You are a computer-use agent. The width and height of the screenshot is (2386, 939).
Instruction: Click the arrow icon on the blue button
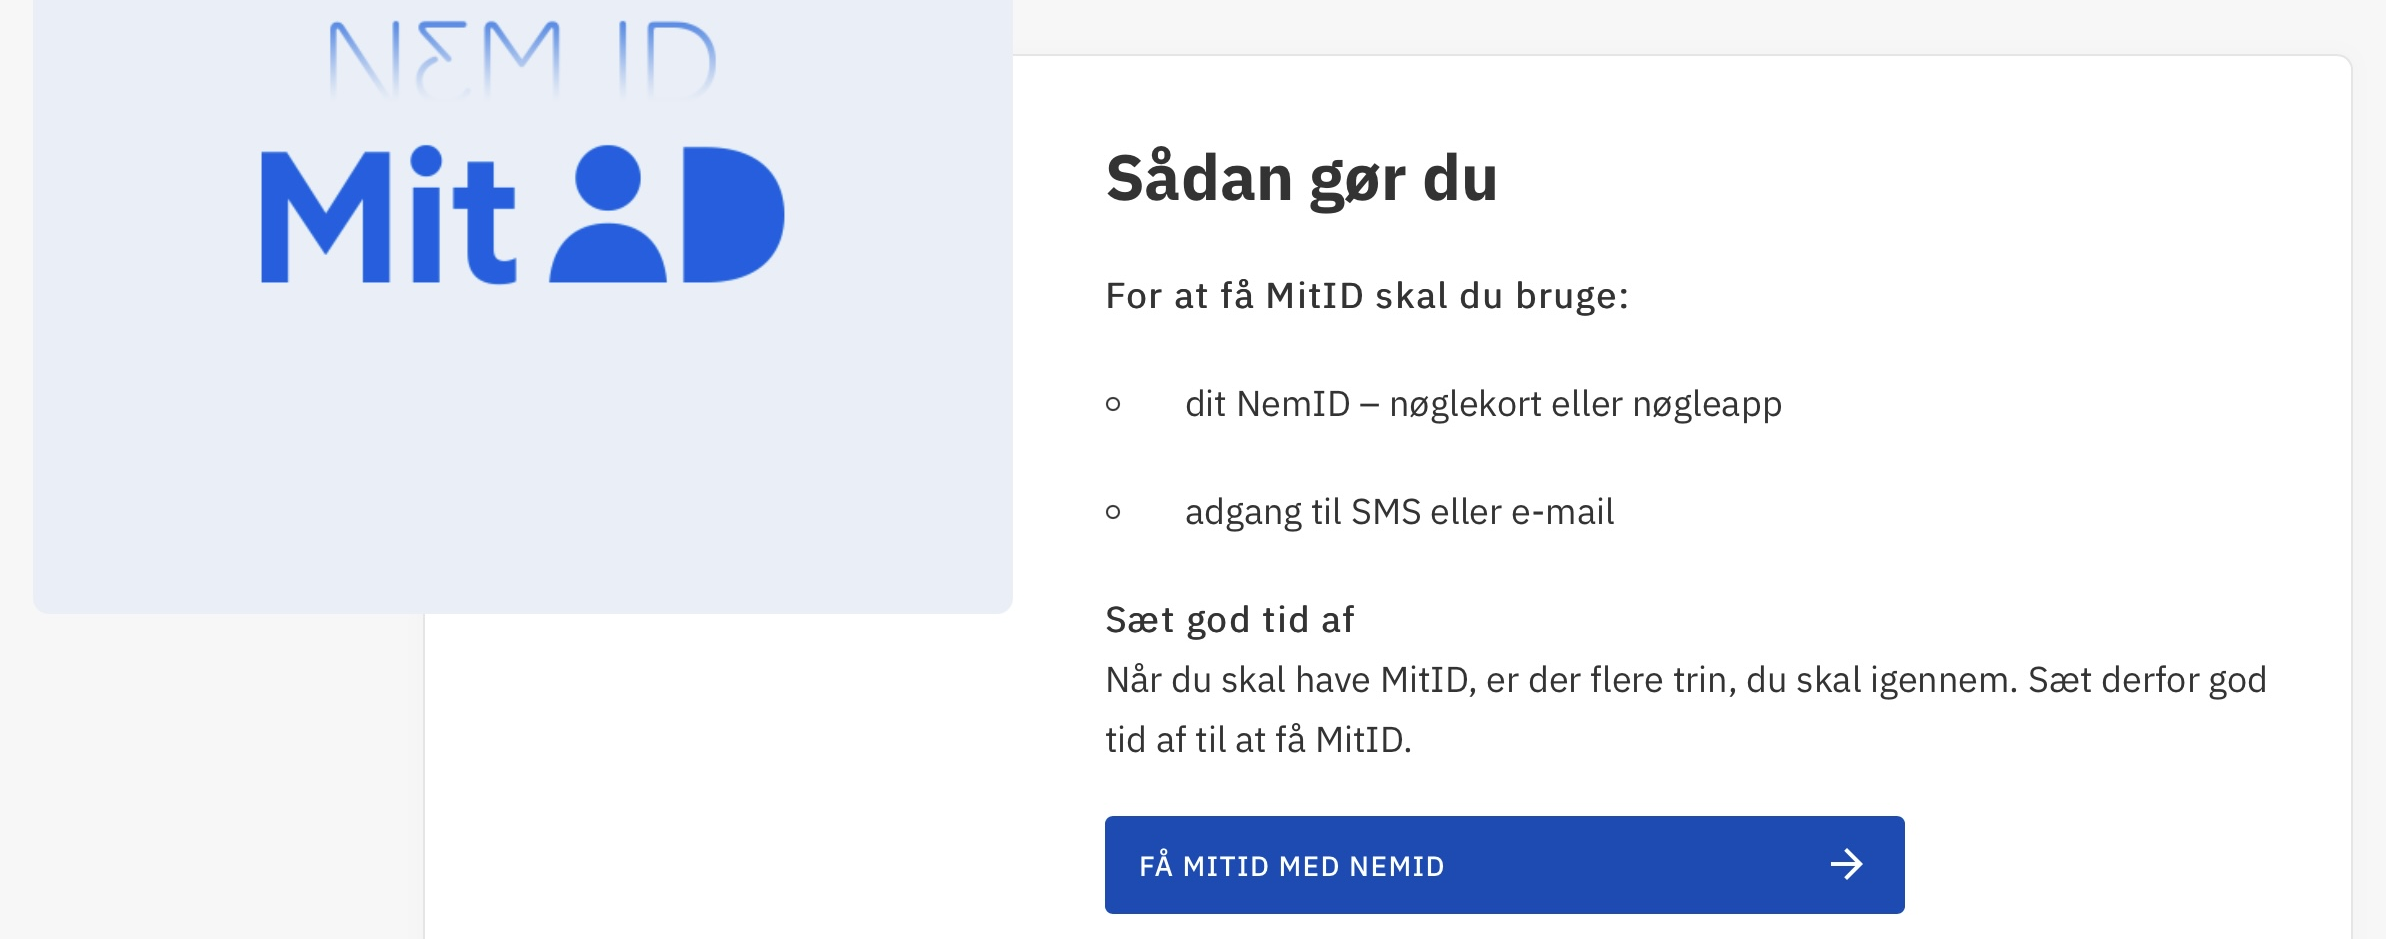coord(1846,865)
